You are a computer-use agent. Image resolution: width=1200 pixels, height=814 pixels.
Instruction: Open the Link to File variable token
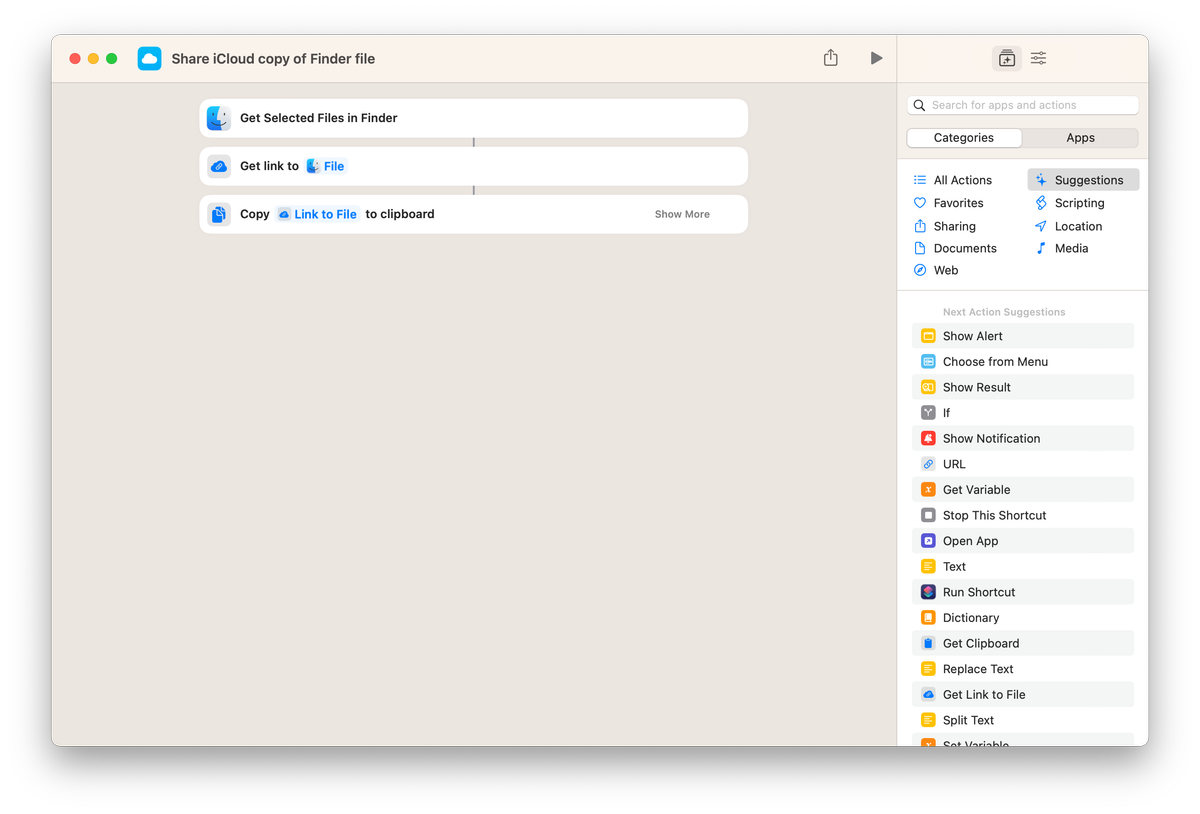pyautogui.click(x=317, y=214)
